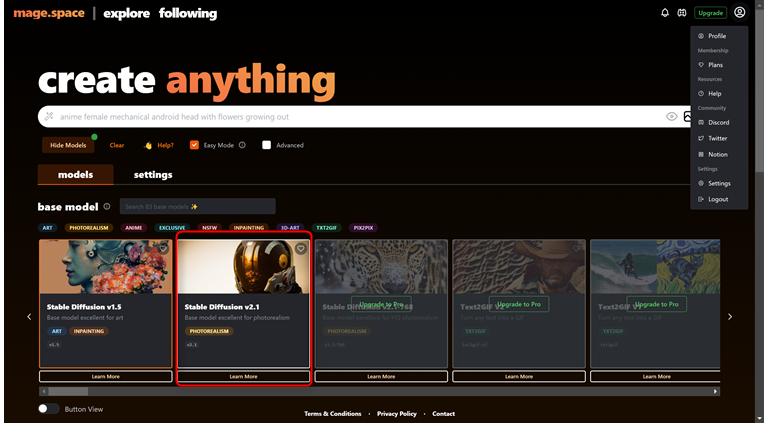Uncheck the Easy Mode checkbox
768x423 pixels.
194,145
